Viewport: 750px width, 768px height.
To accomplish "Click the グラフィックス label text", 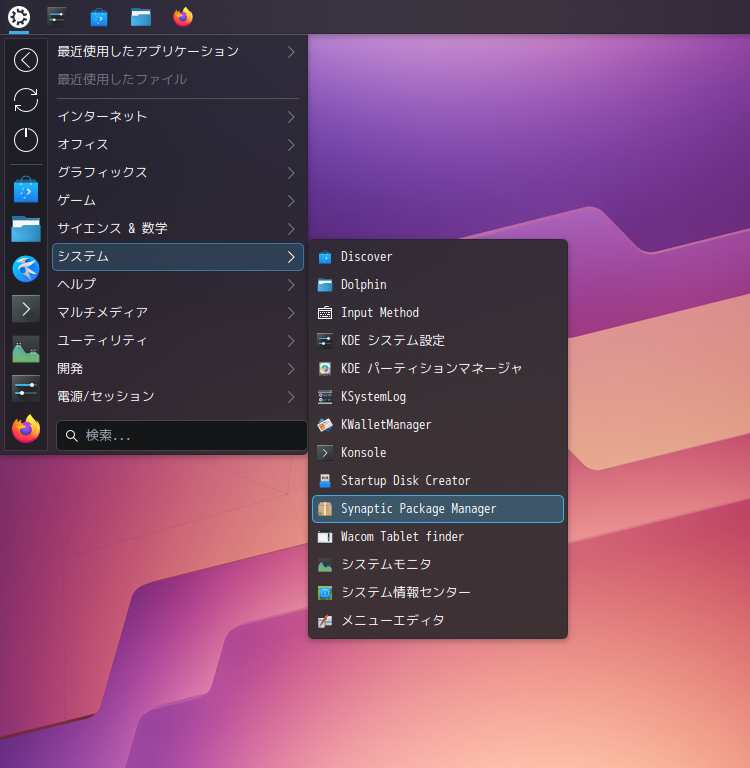I will point(102,172).
